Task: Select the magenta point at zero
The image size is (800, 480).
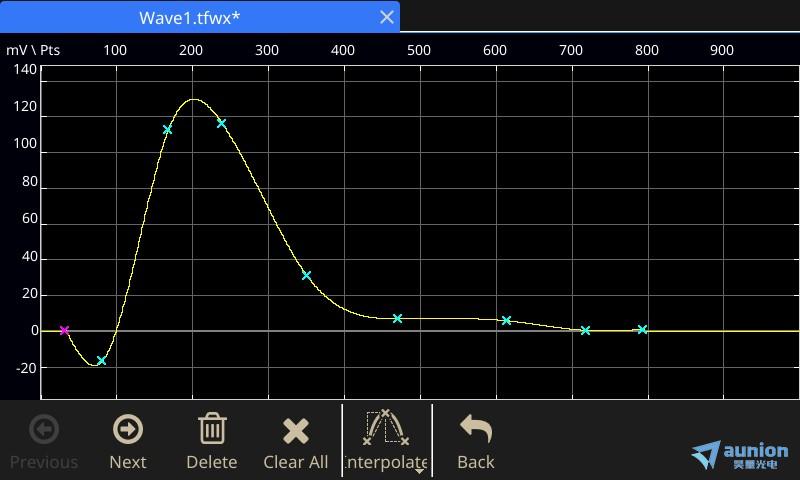Action: click(x=64, y=331)
